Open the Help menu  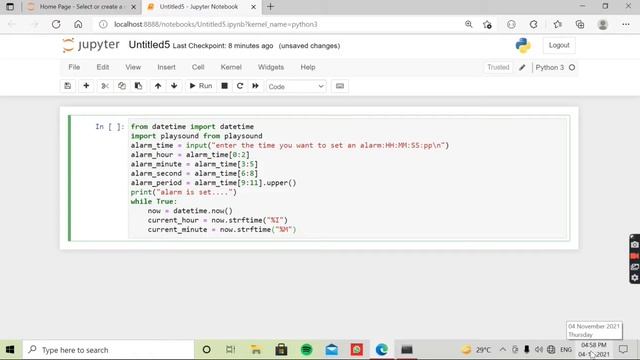tap(308, 67)
